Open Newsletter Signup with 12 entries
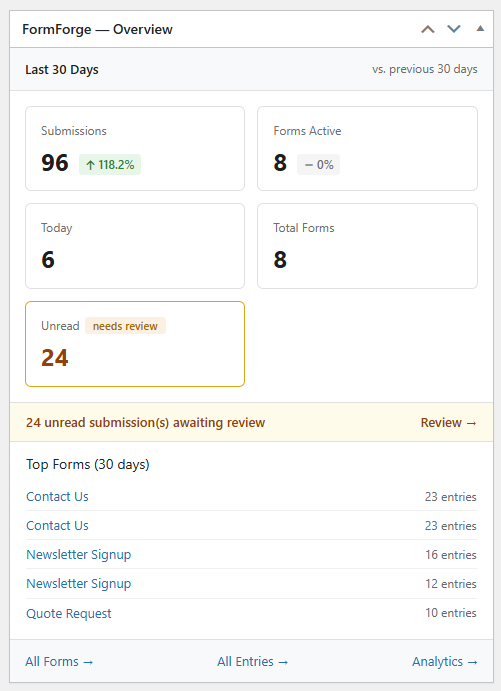The width and height of the screenshot is (501, 691). [78, 584]
